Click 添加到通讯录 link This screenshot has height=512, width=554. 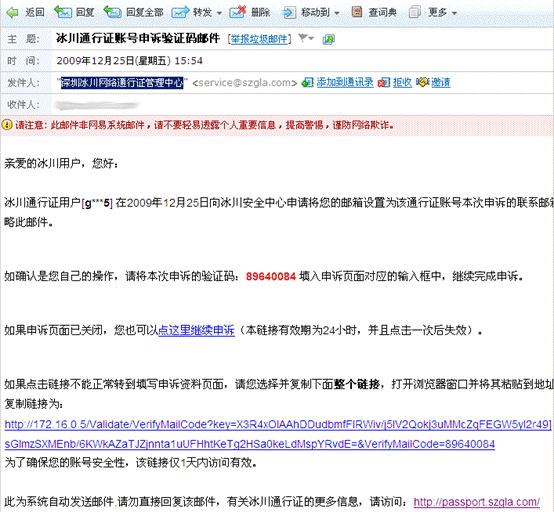pos(345,83)
